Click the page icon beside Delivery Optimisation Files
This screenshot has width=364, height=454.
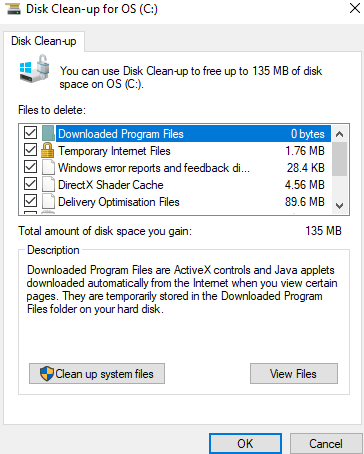click(48, 201)
